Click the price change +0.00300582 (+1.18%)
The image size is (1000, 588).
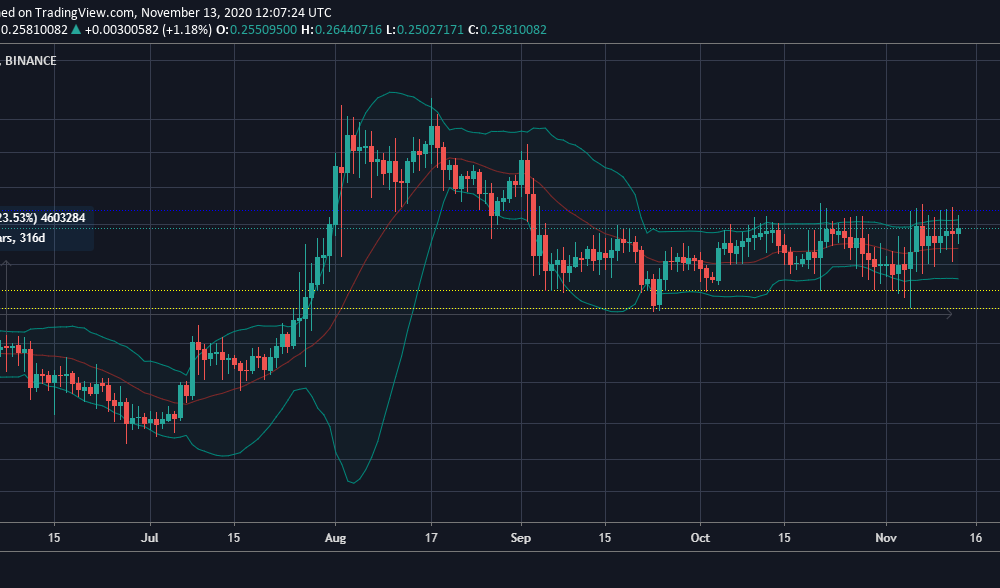coord(148,29)
